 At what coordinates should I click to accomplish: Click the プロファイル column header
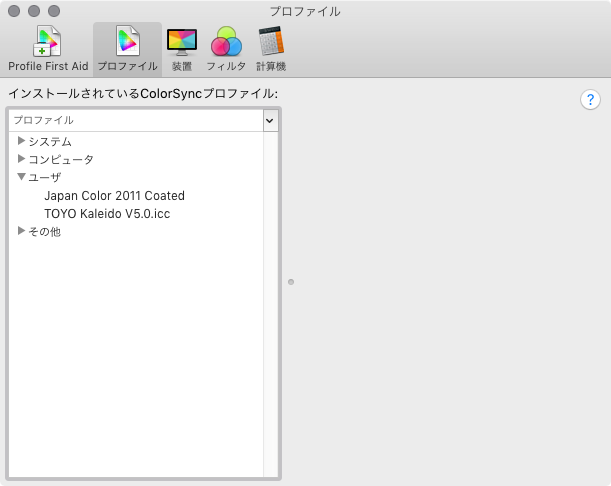[x=136, y=120]
